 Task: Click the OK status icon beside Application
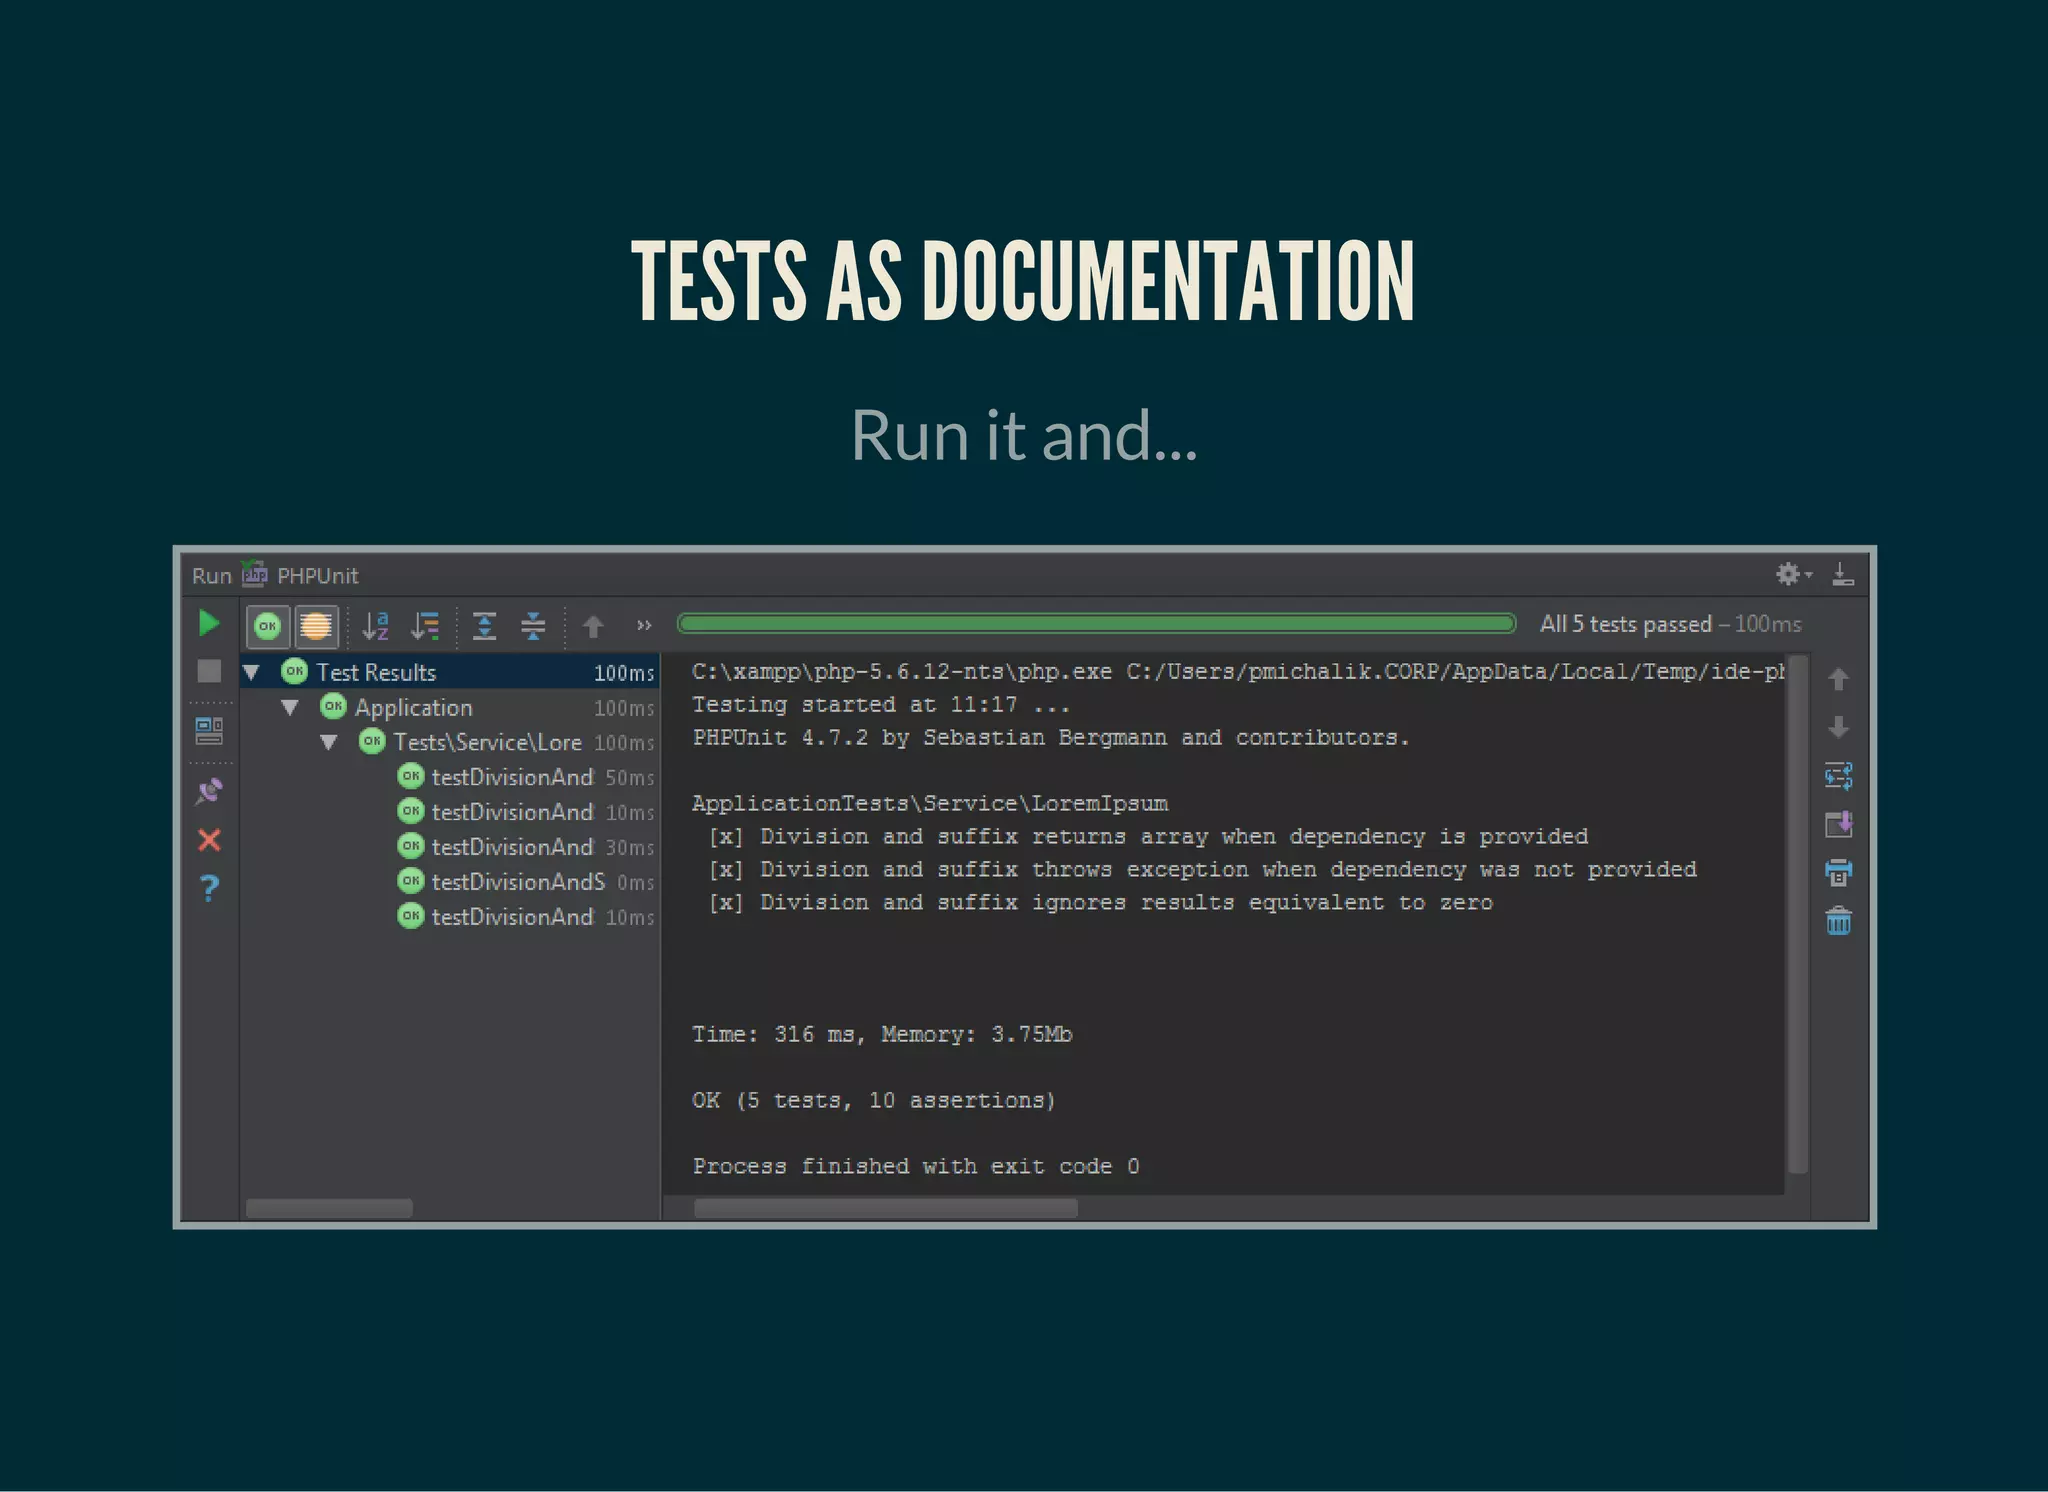[333, 706]
